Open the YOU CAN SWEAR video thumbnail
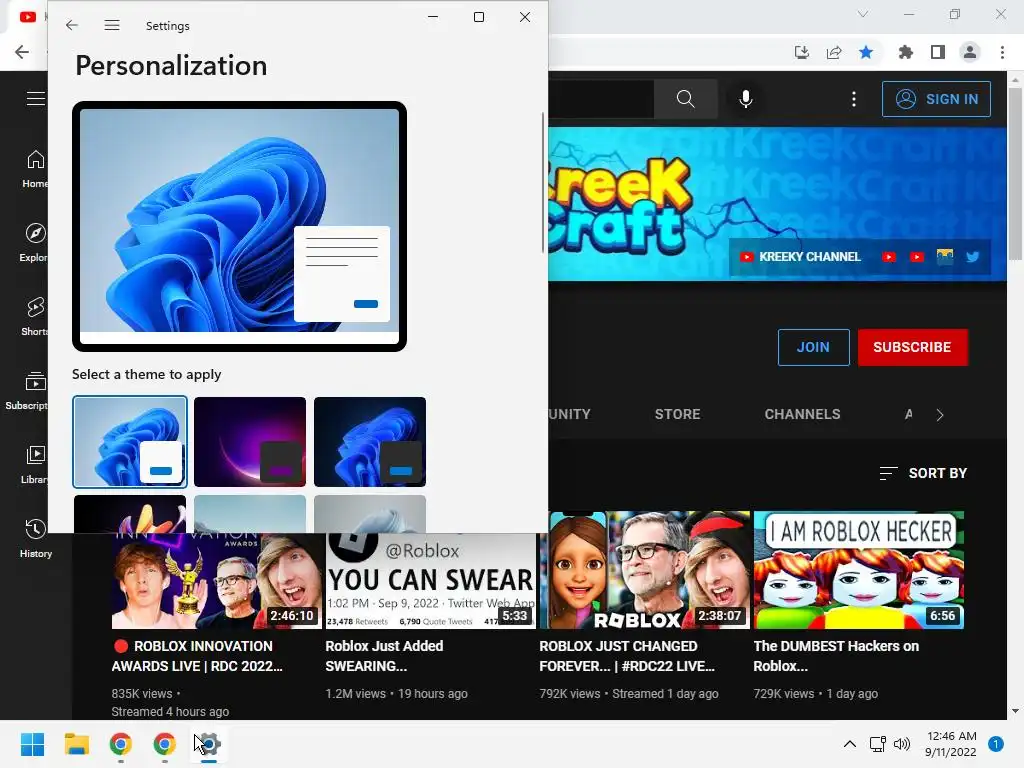 tap(431, 581)
